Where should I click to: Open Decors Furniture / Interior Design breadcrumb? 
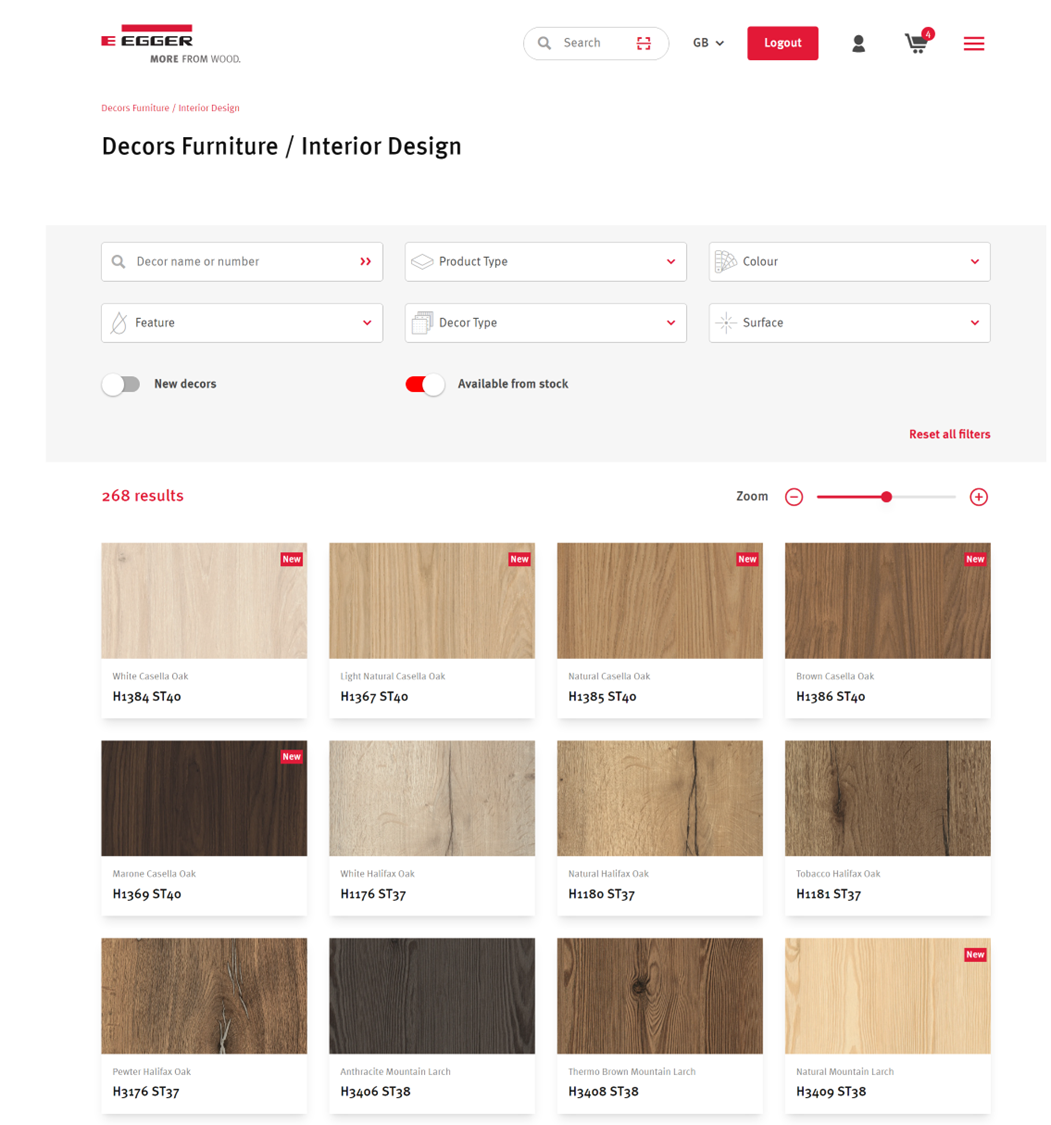point(170,108)
